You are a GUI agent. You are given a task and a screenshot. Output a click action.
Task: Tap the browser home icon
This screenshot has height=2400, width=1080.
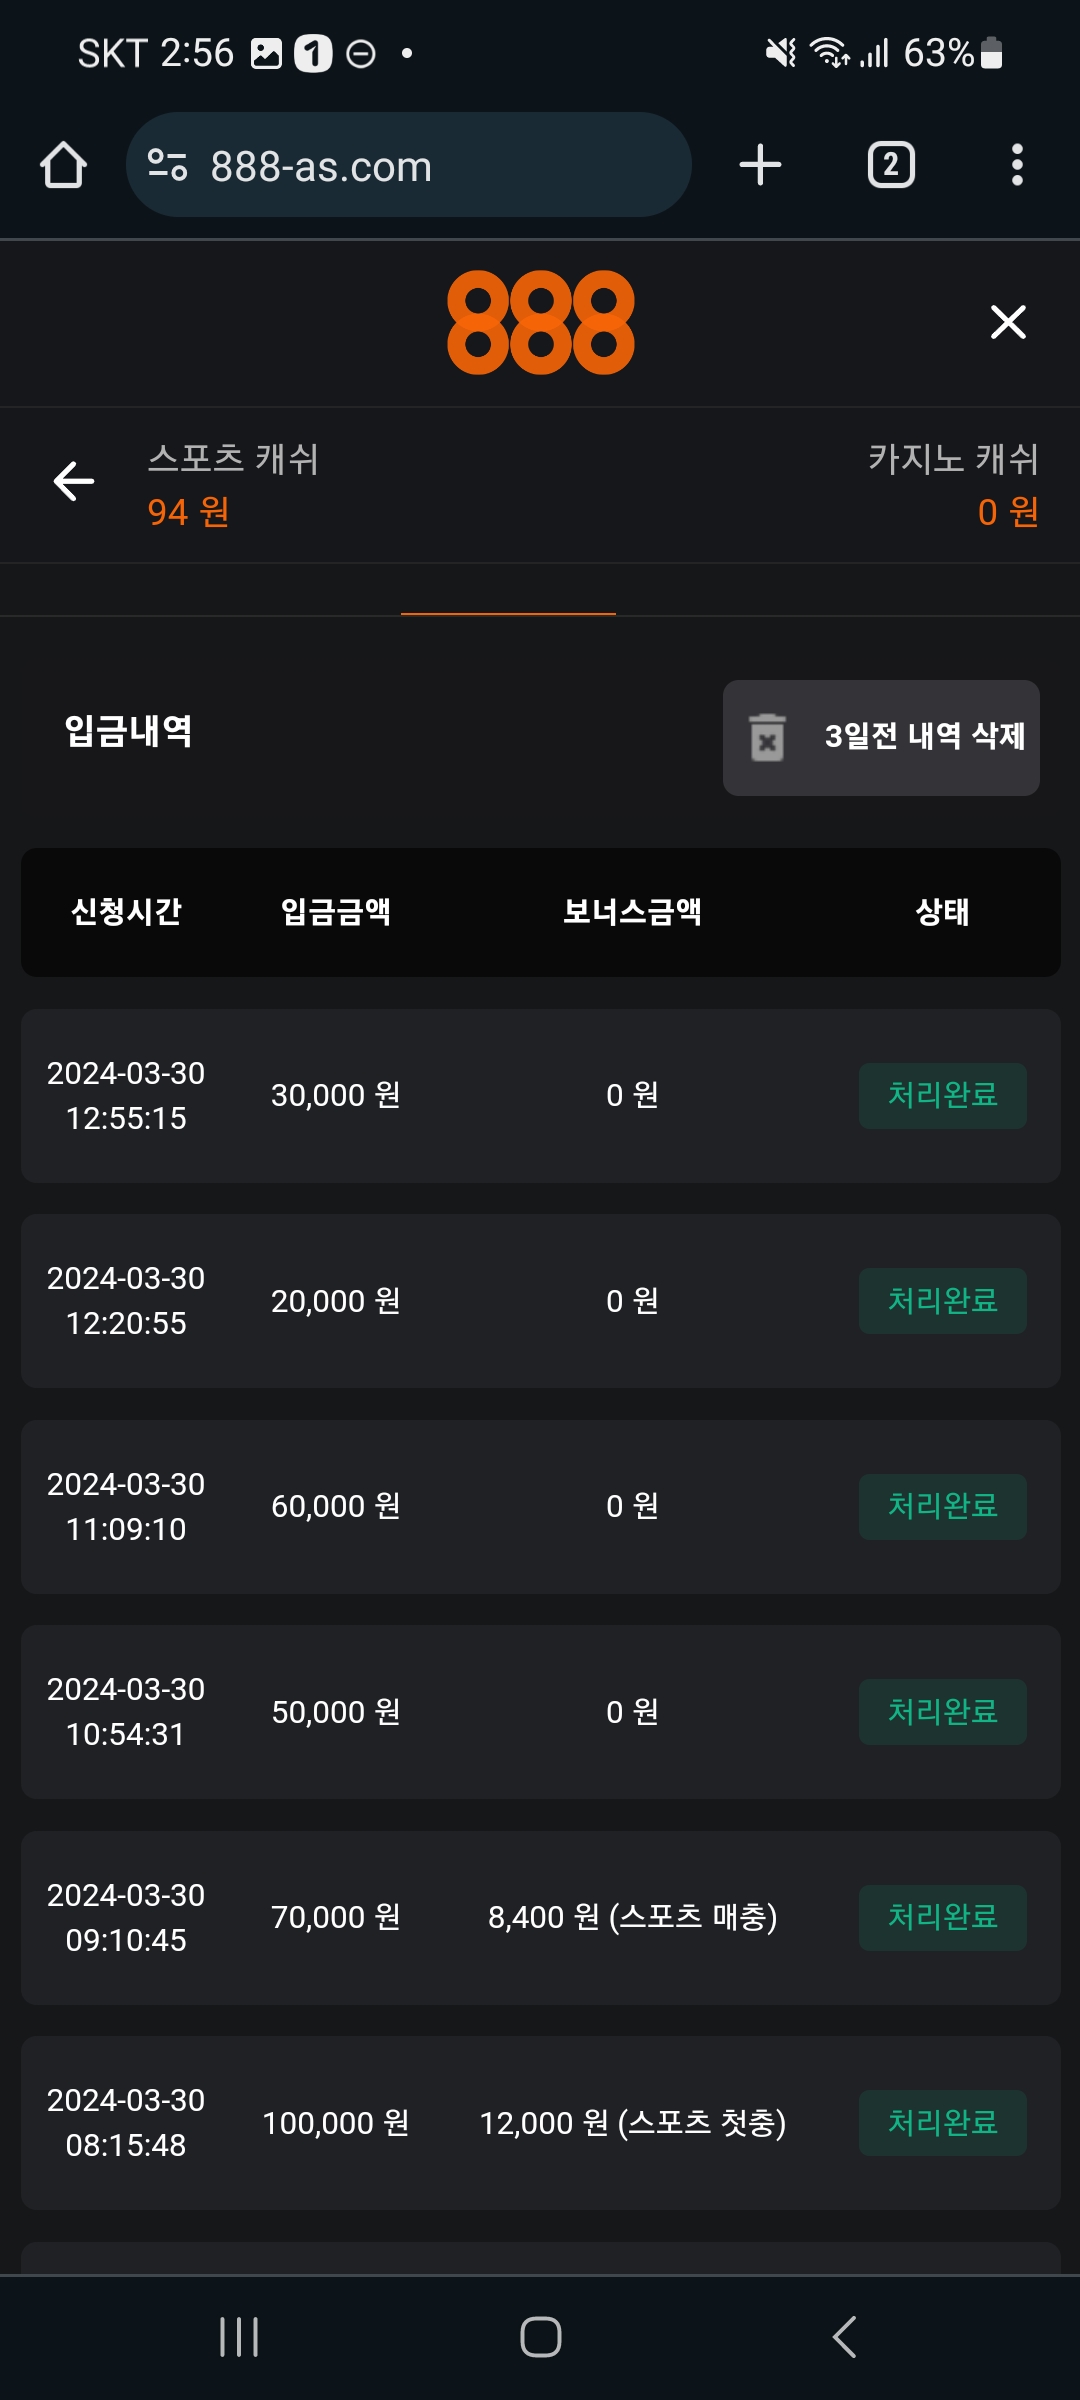click(x=63, y=165)
